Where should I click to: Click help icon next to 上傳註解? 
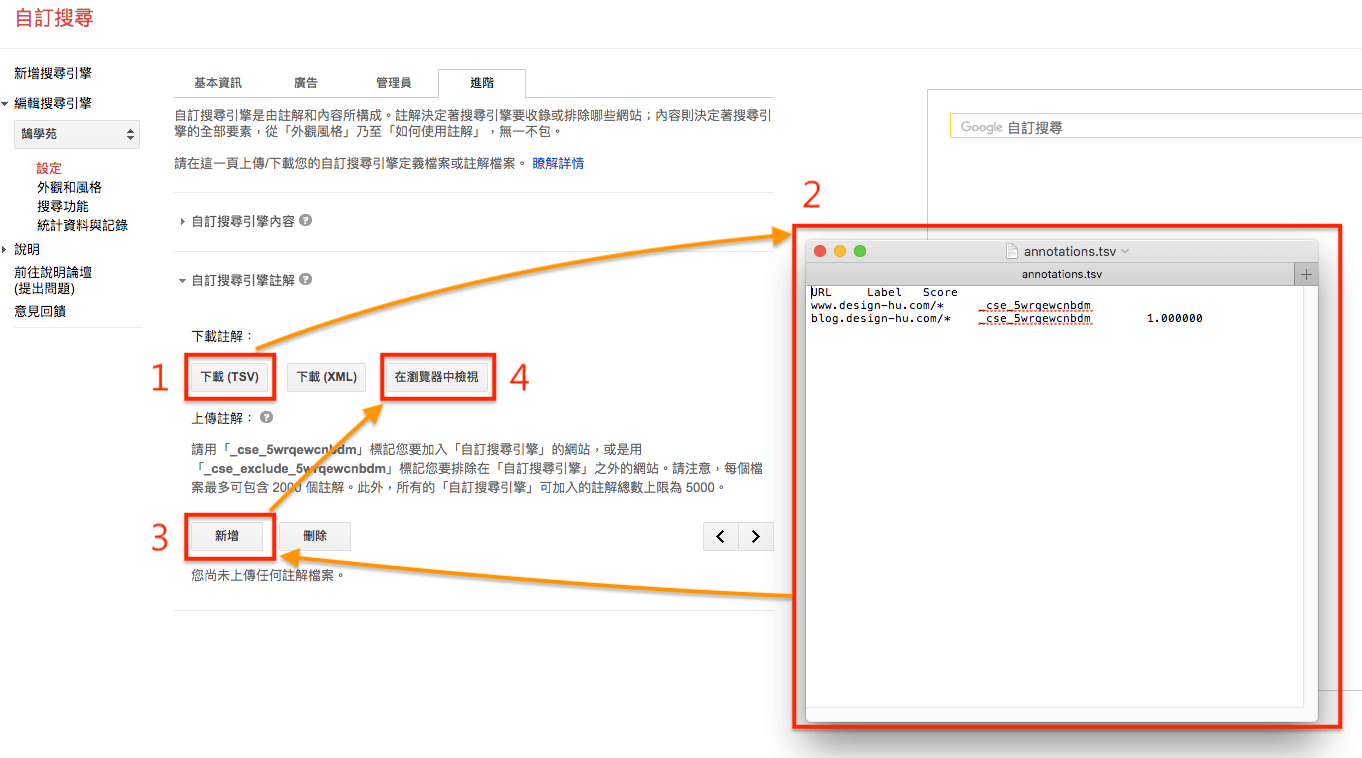pyautogui.click(x=266, y=418)
